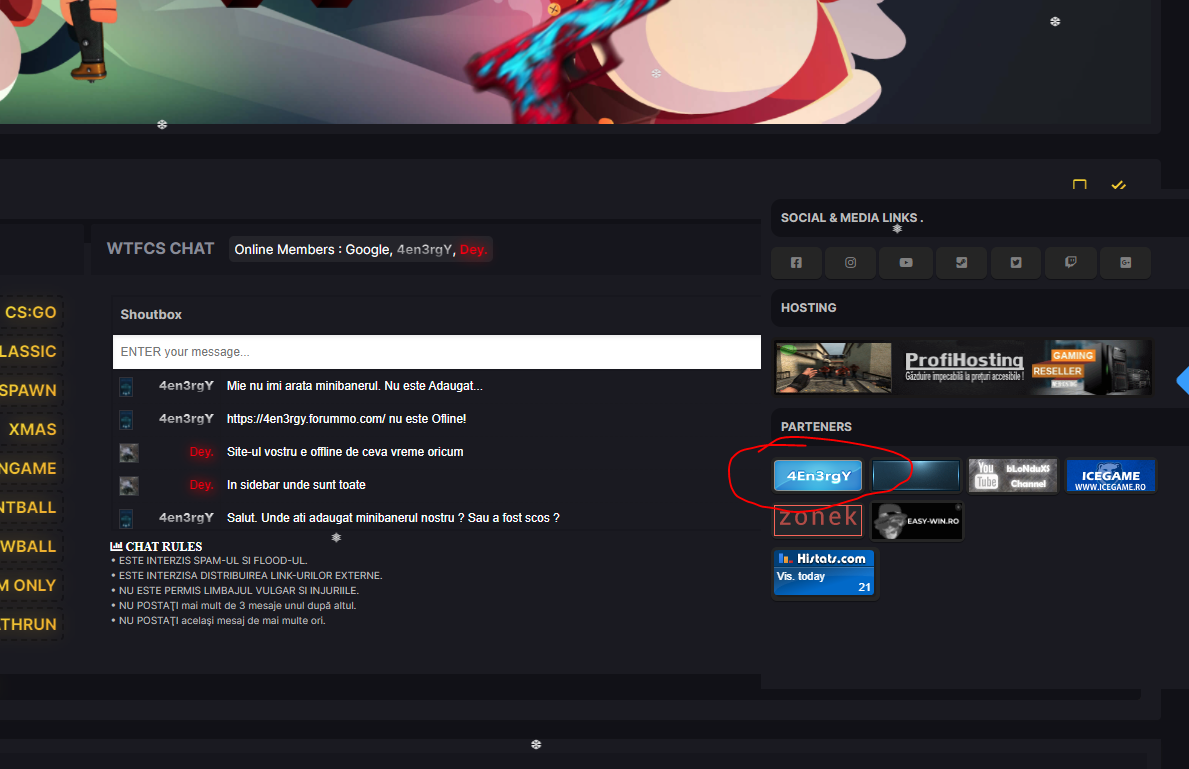Select the CS:GO menu item
The height and width of the screenshot is (769, 1189).
point(30,313)
